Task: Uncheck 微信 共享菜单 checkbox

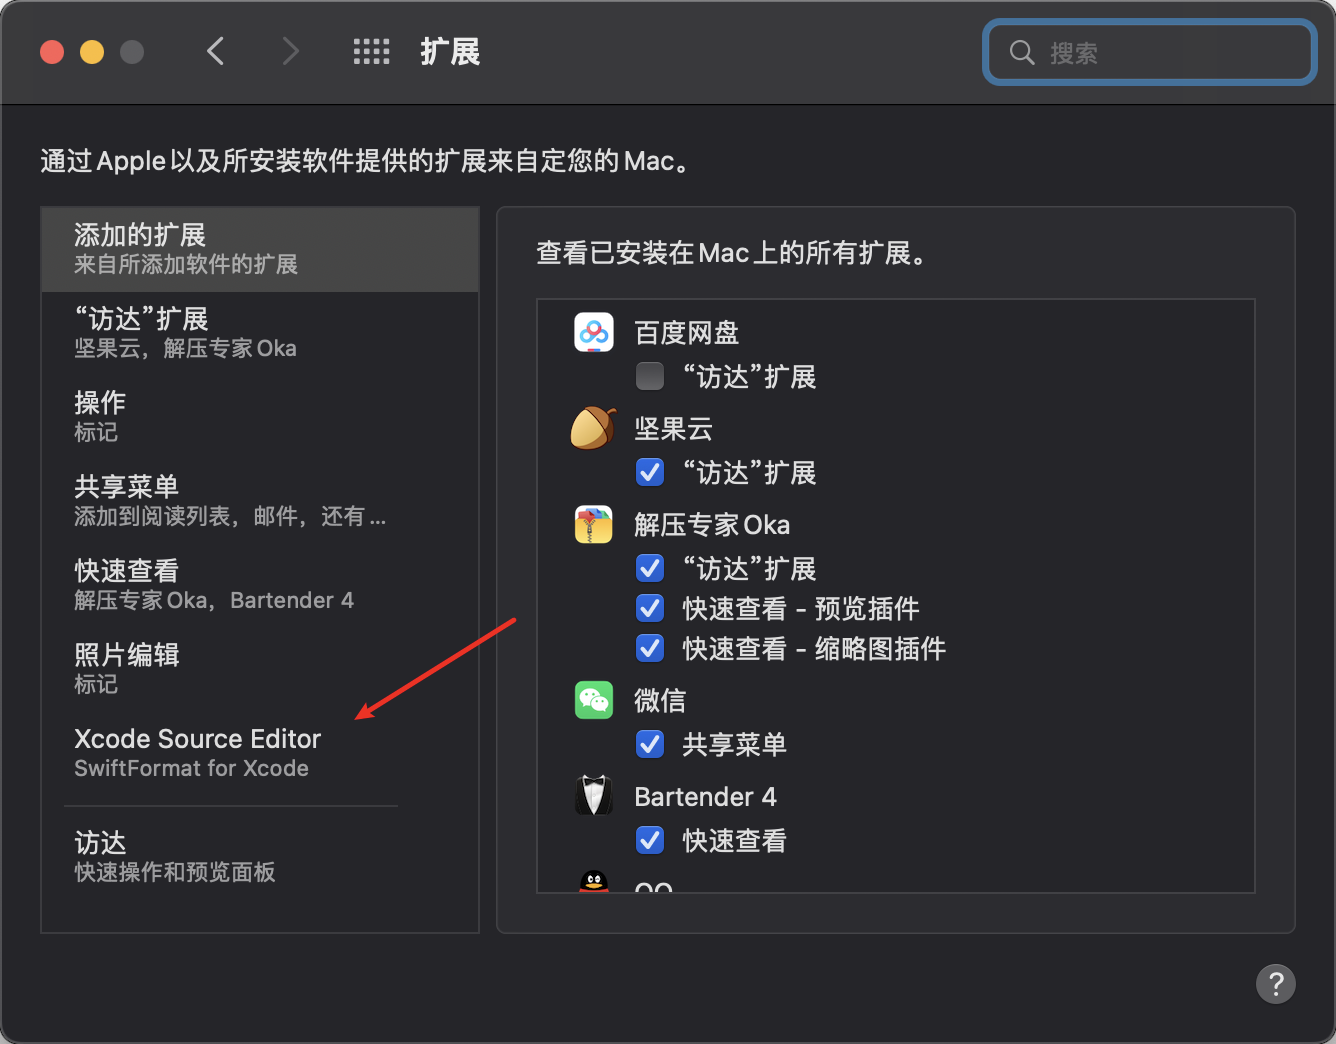Action: (x=650, y=744)
